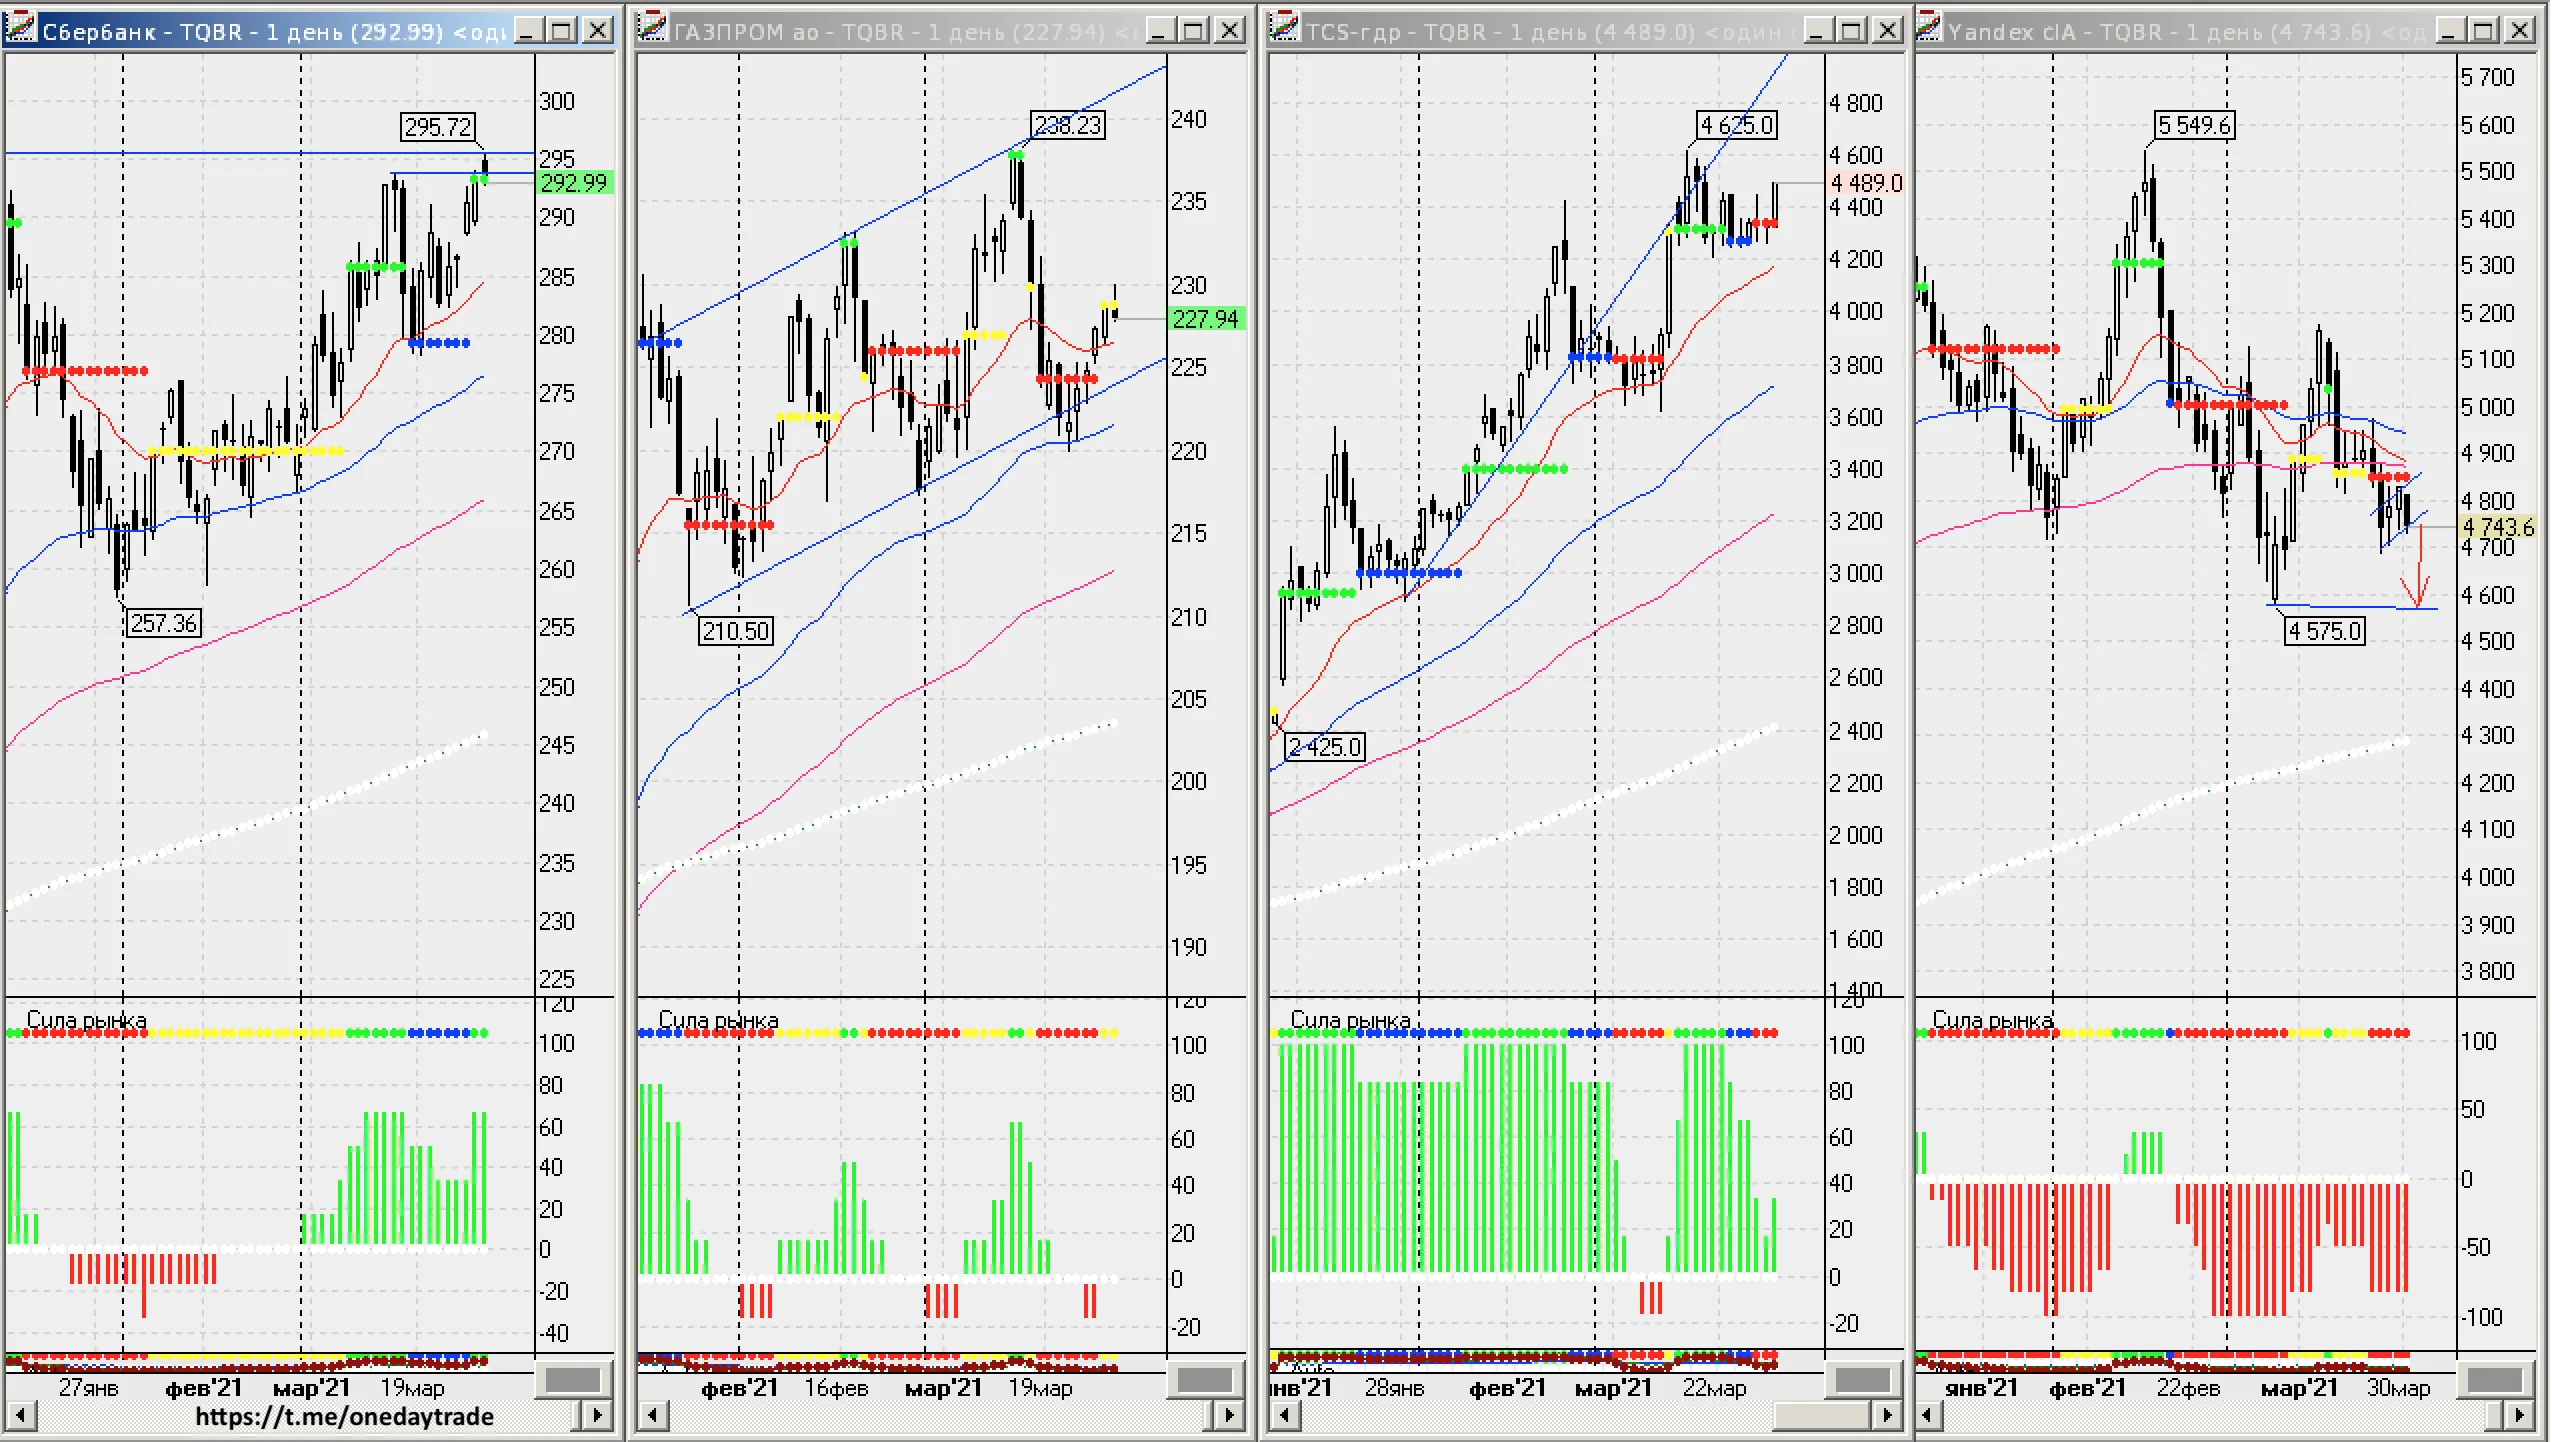Click the 19мар date on Сбербанк time axis

click(412, 1388)
